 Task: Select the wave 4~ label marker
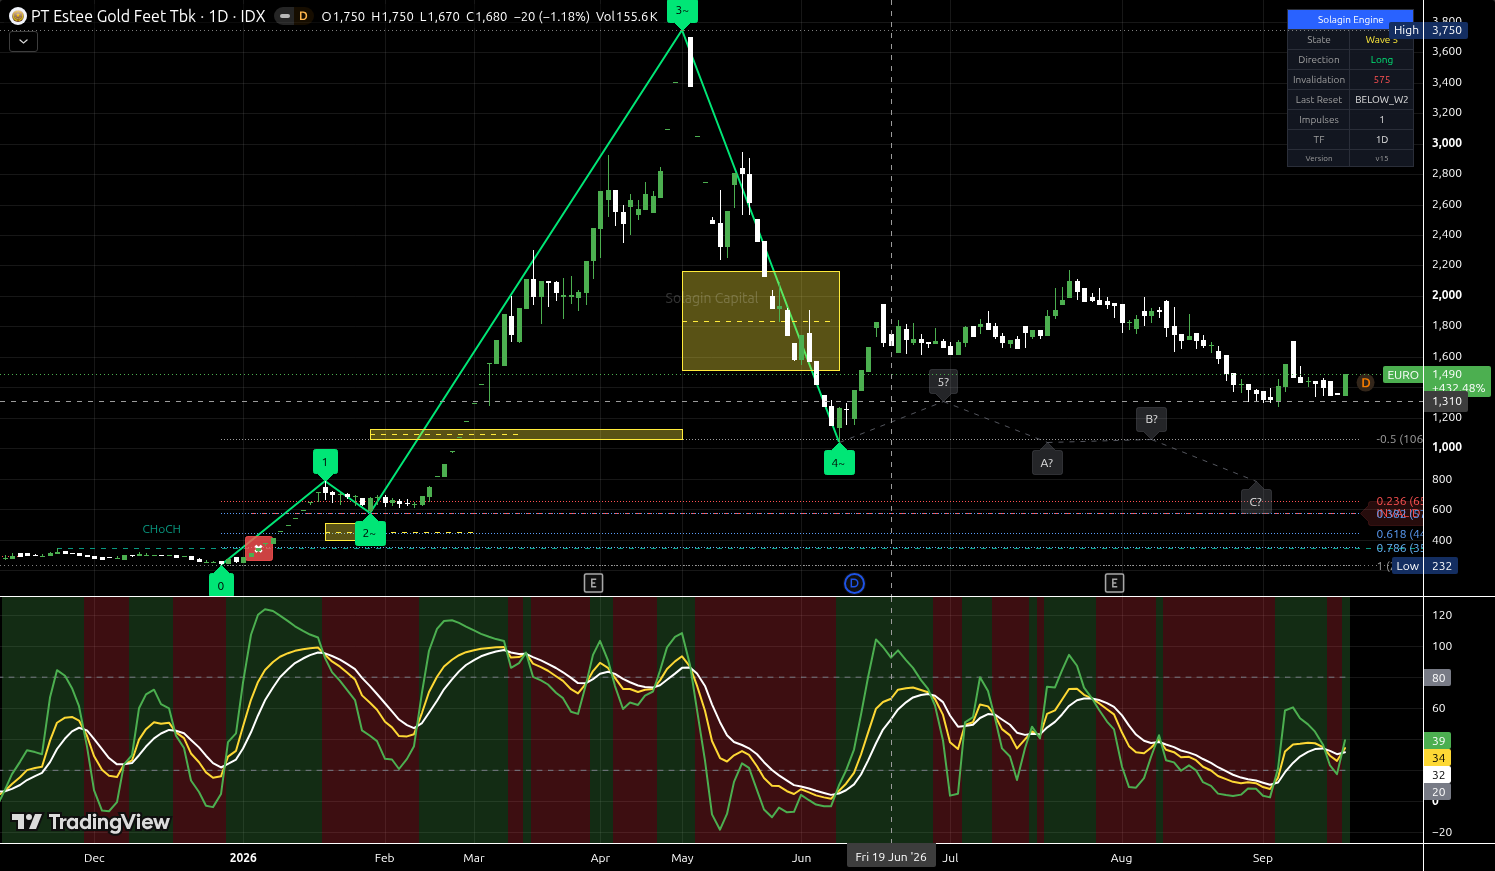click(839, 462)
